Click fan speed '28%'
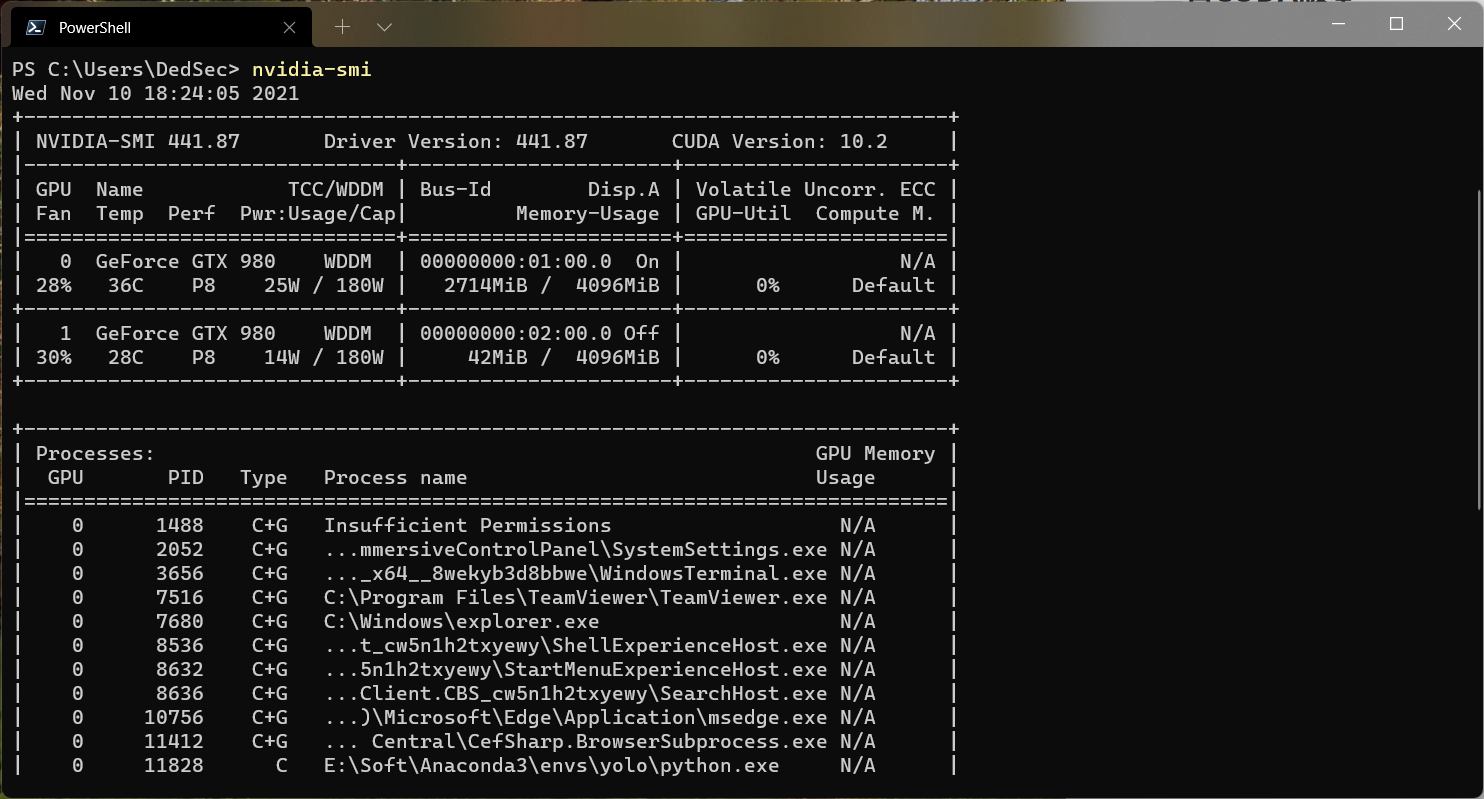 pos(54,286)
